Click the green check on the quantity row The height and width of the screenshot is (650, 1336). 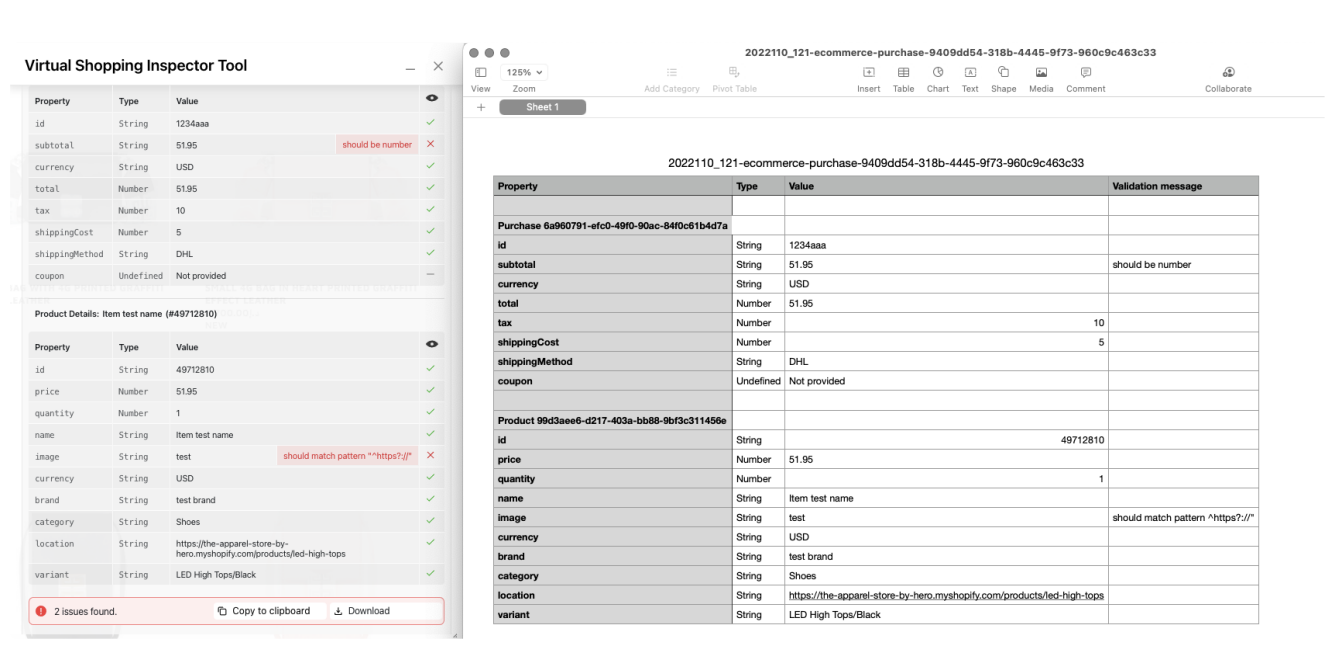(x=431, y=412)
